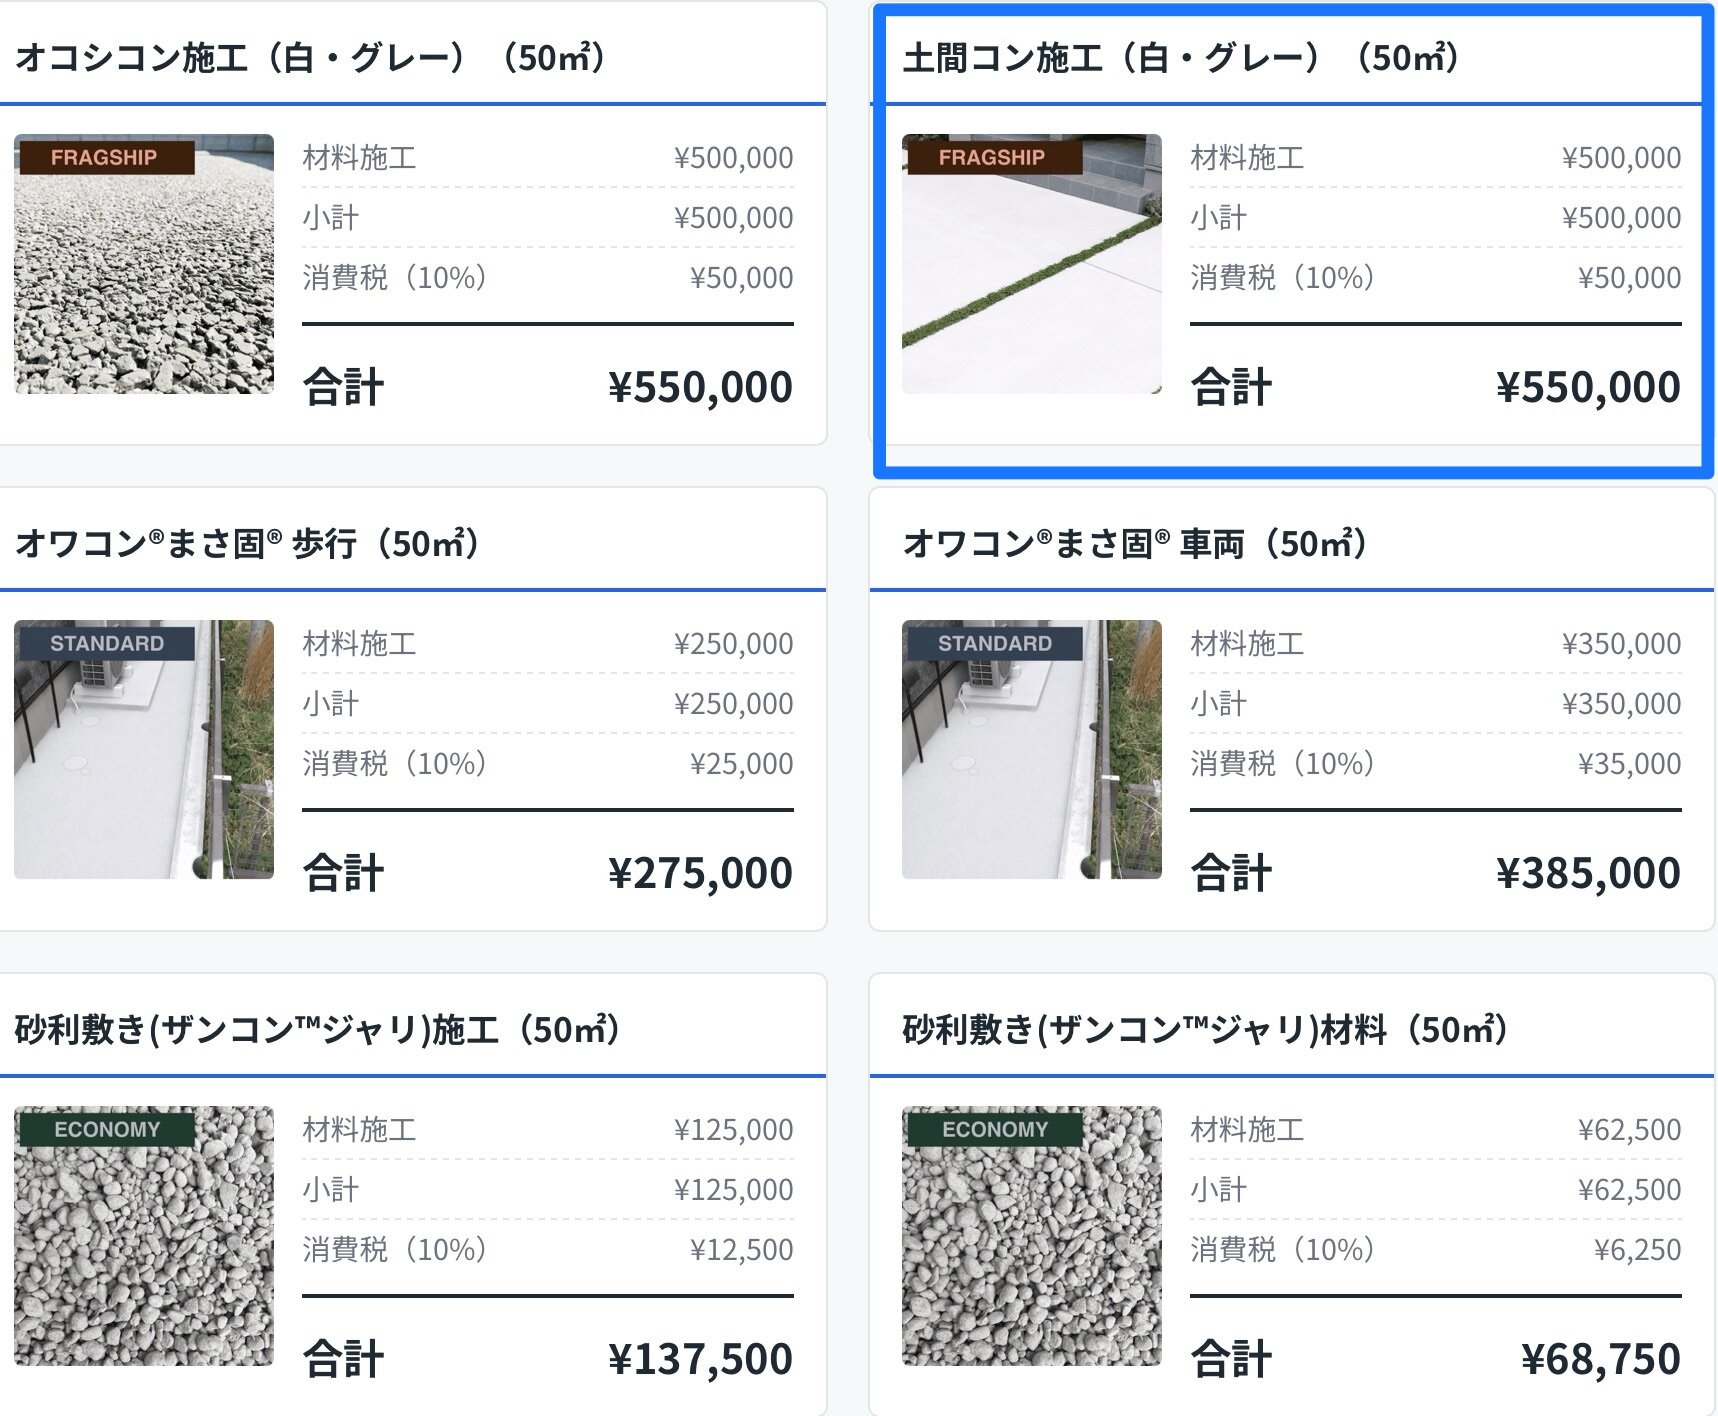The width and height of the screenshot is (1718, 1416).
Task: Open the 土間コン施工 concrete thumbnail image
Action: (x=1032, y=264)
